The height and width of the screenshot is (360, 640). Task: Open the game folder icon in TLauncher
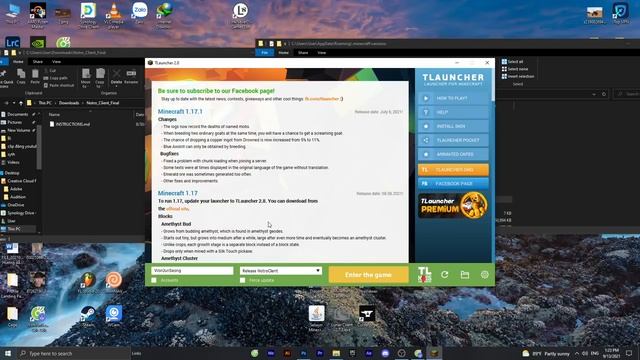(x=464, y=275)
